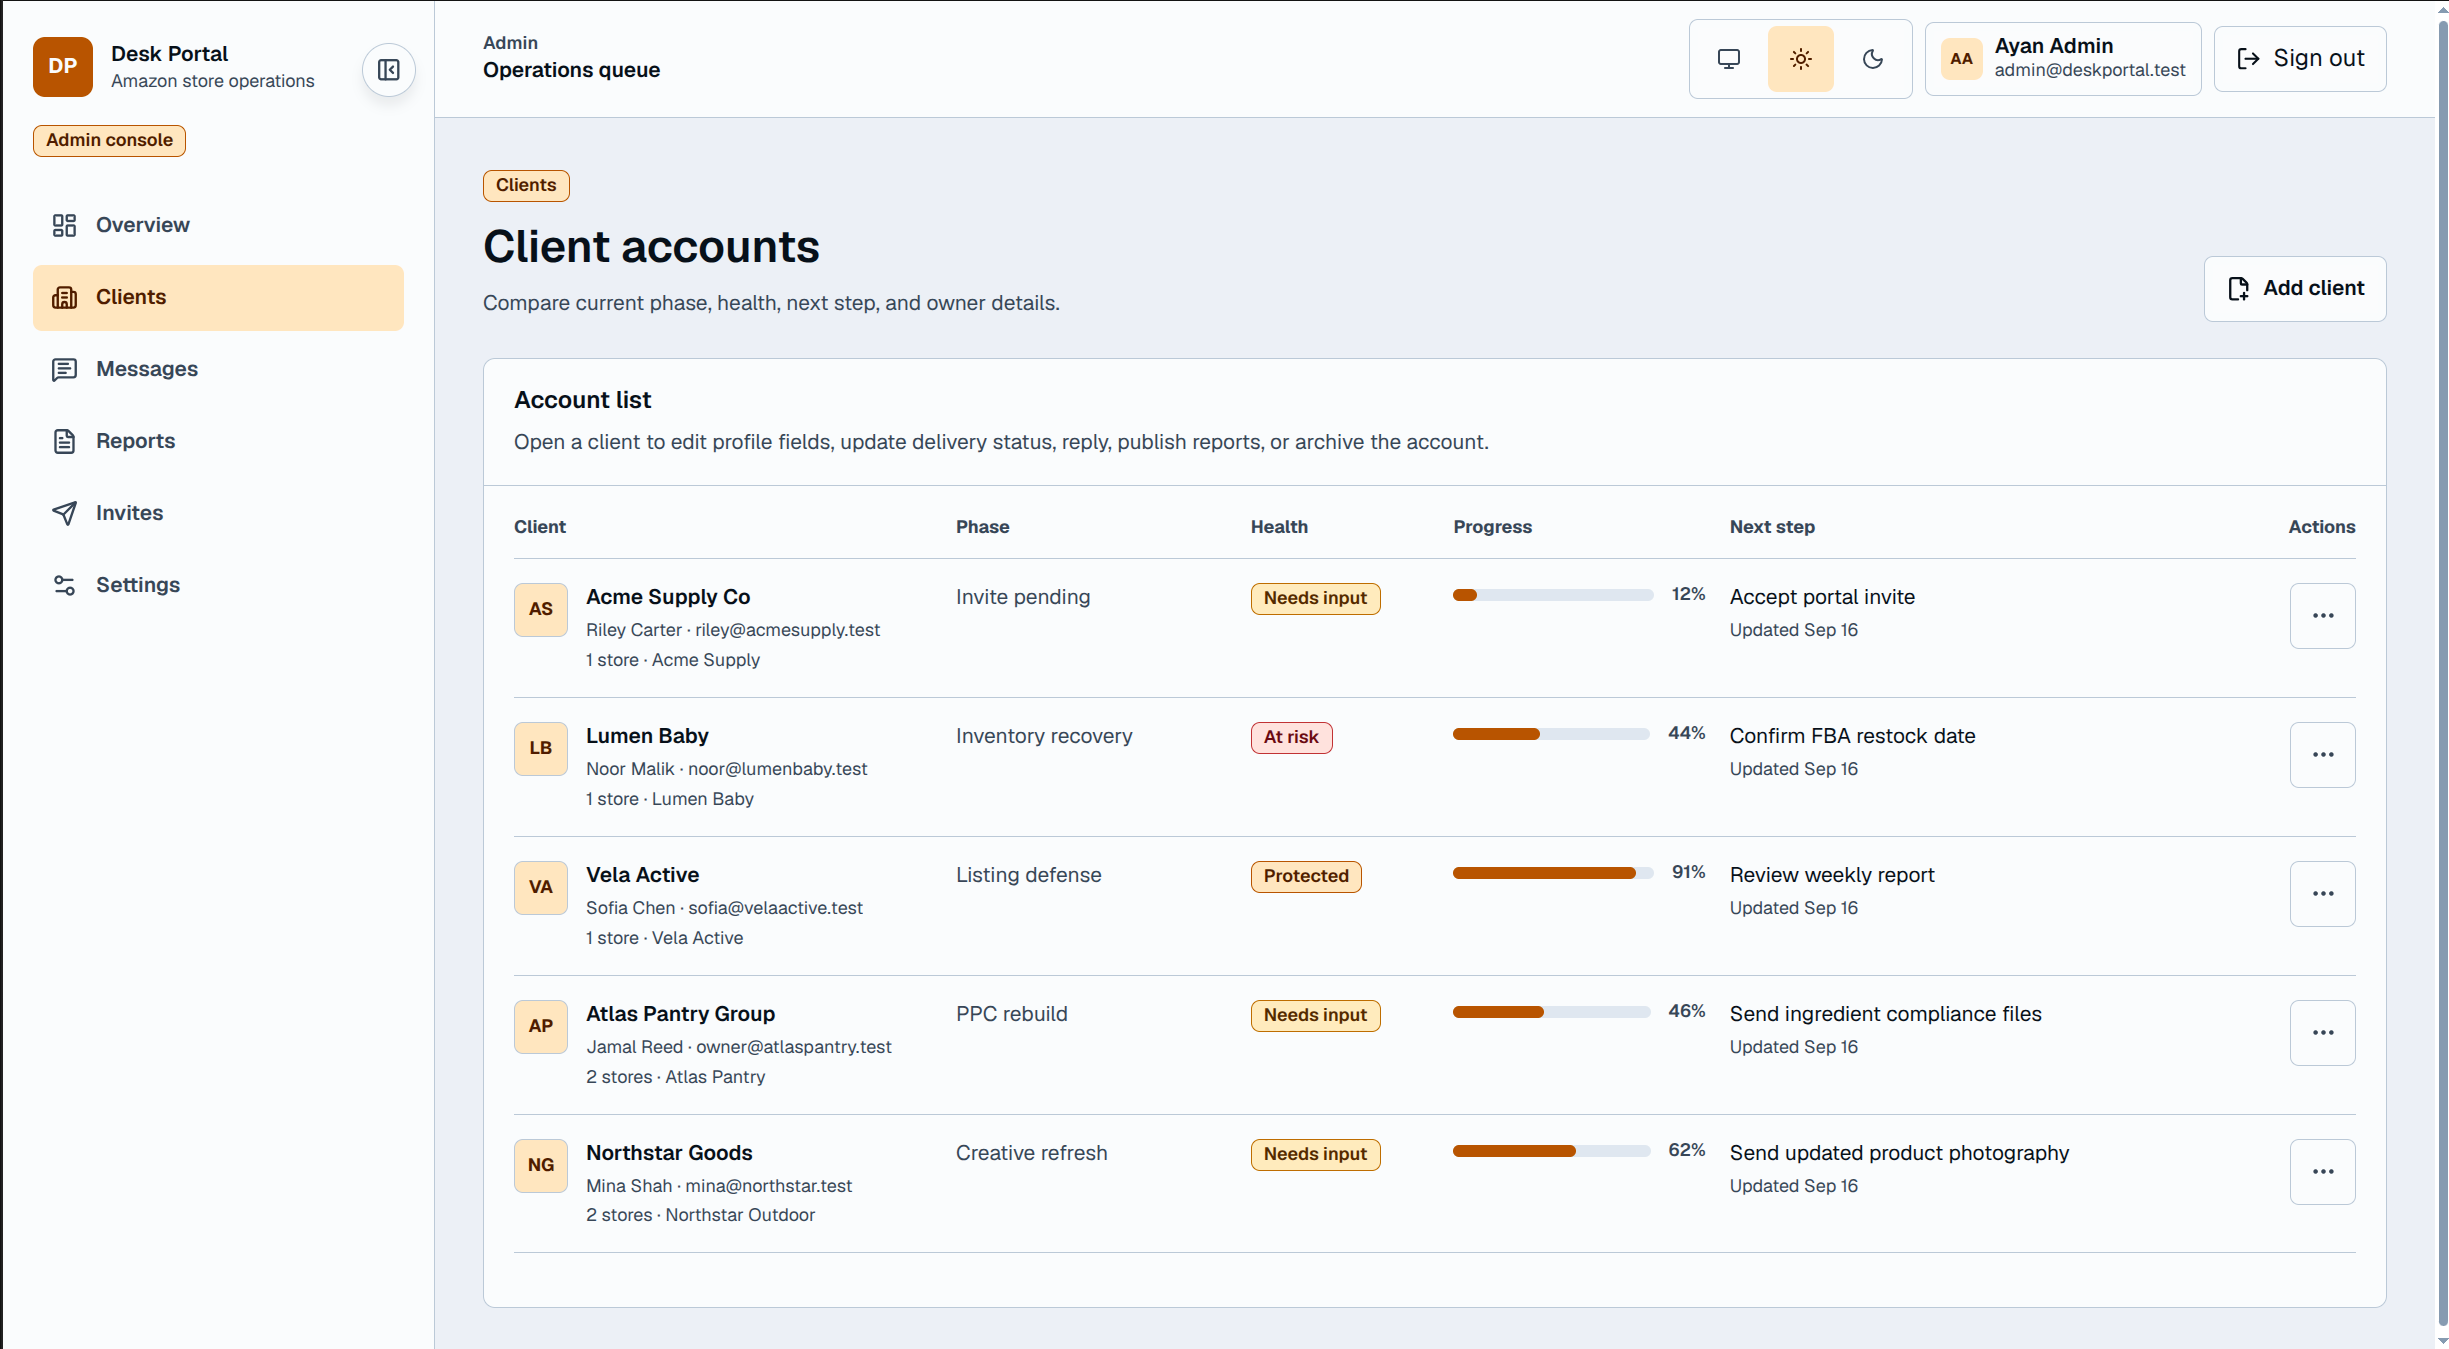Viewport: 2449px width, 1349px height.
Task: Click the page vertical scrollbar
Action: [2442, 674]
